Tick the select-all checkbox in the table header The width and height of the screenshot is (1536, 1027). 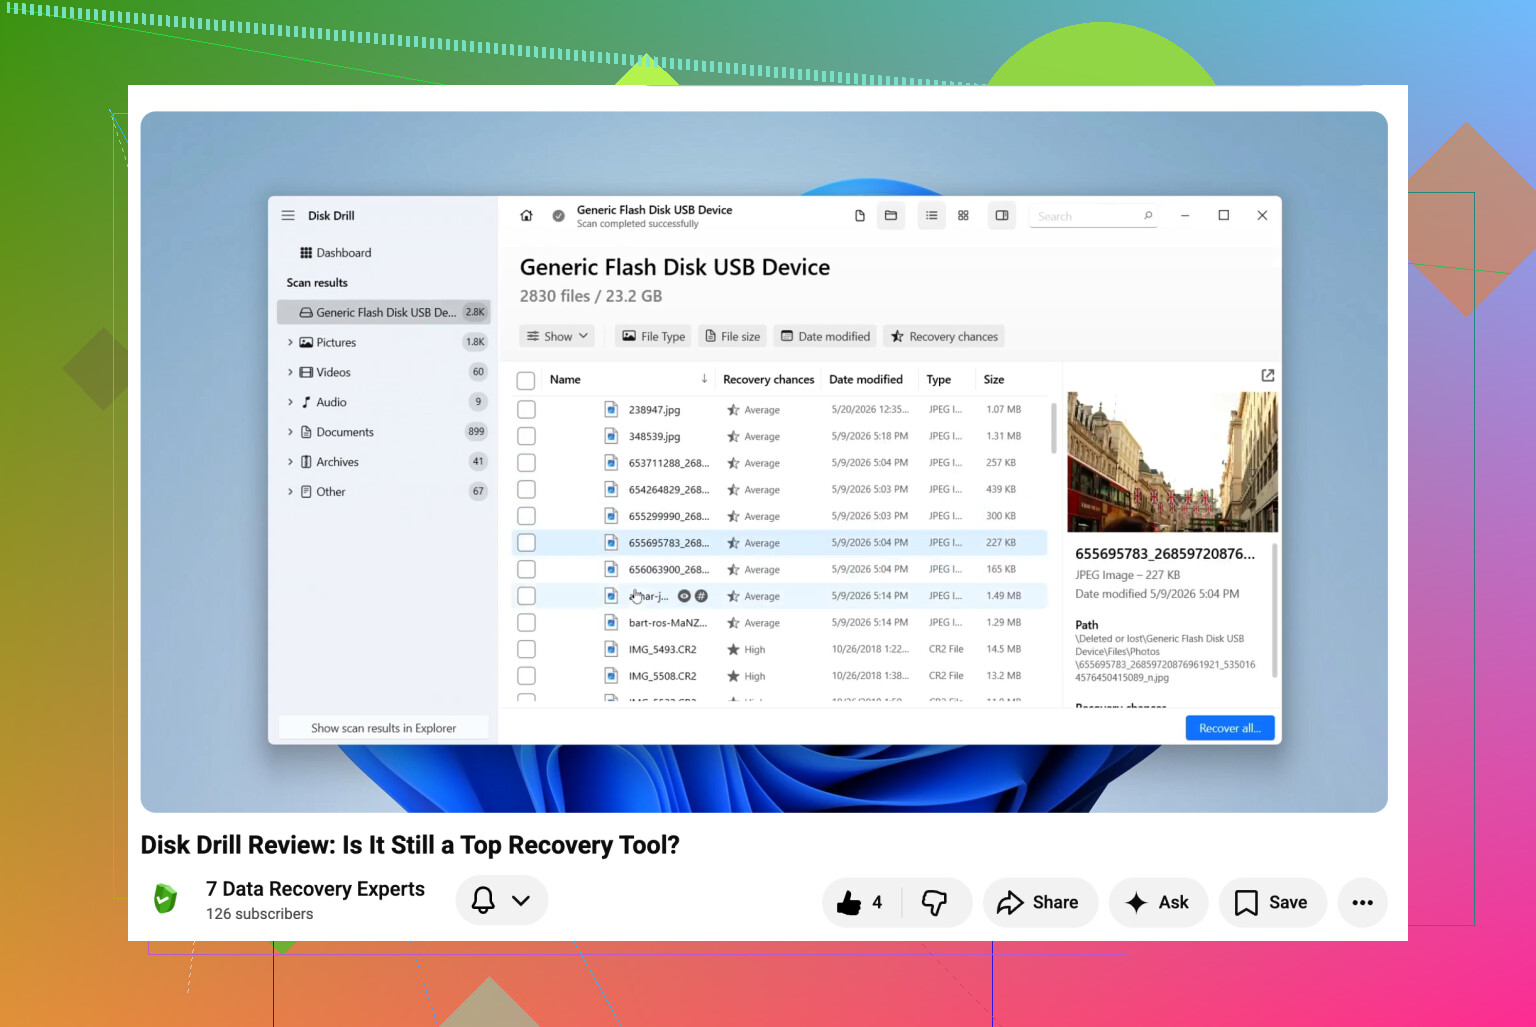(526, 380)
